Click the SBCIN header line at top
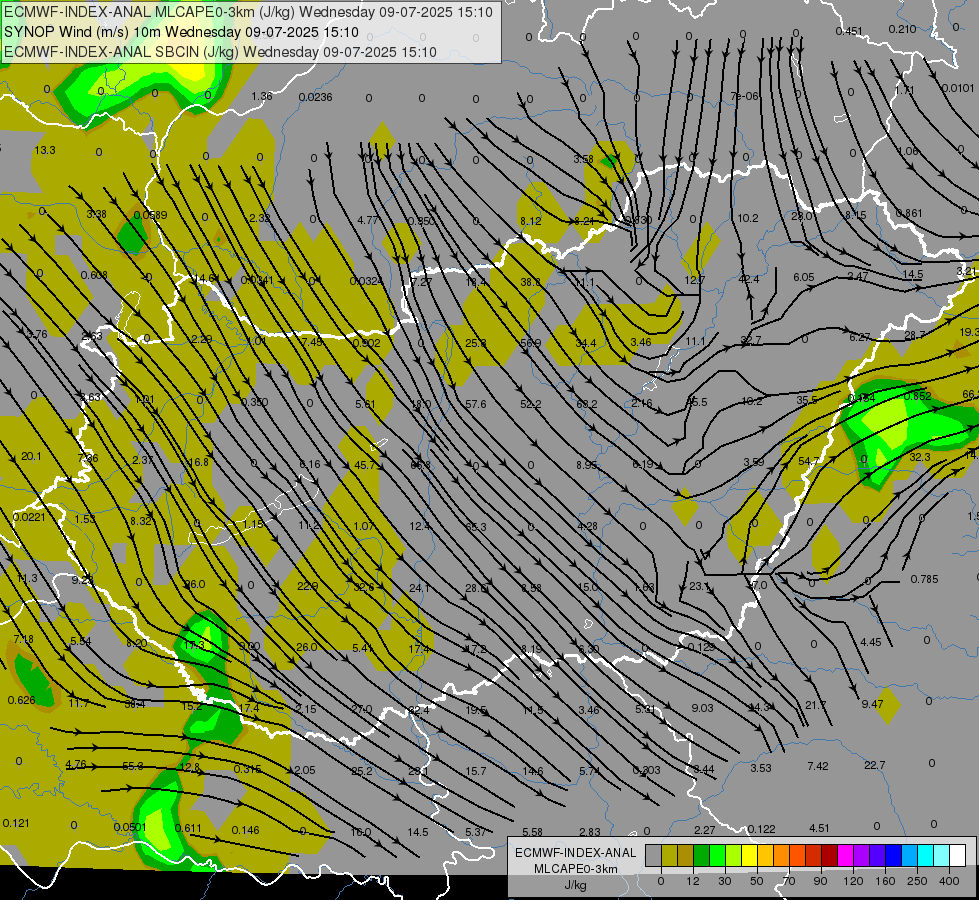Image resolution: width=979 pixels, height=900 pixels. pyautogui.click(x=220, y=52)
